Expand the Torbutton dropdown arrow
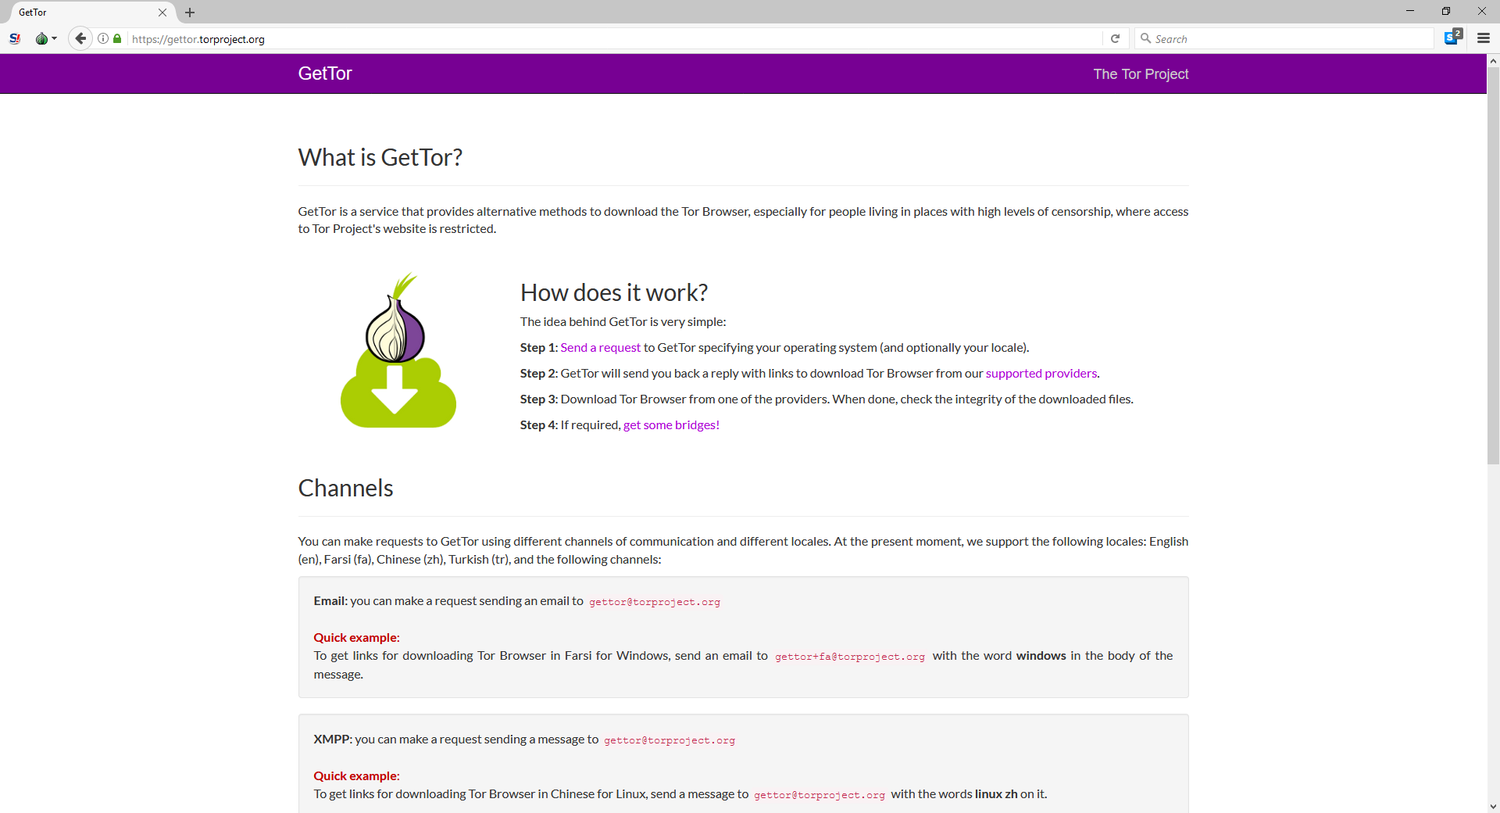The image size is (1500, 813). point(54,39)
